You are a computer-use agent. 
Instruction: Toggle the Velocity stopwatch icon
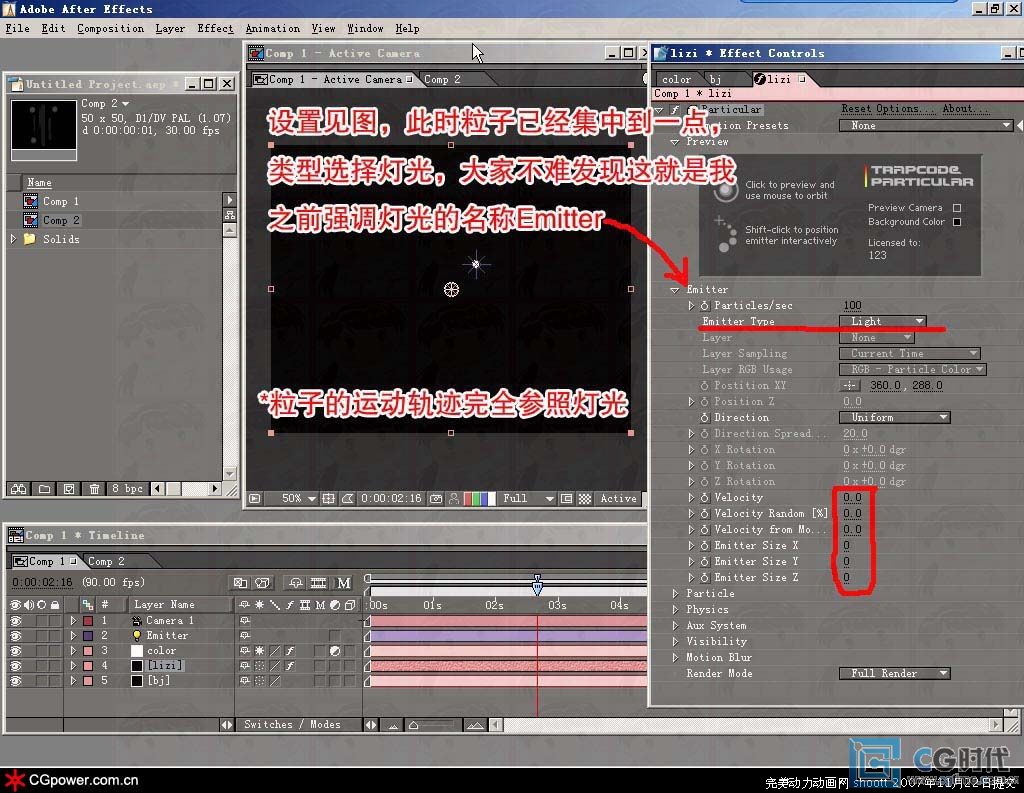point(705,498)
